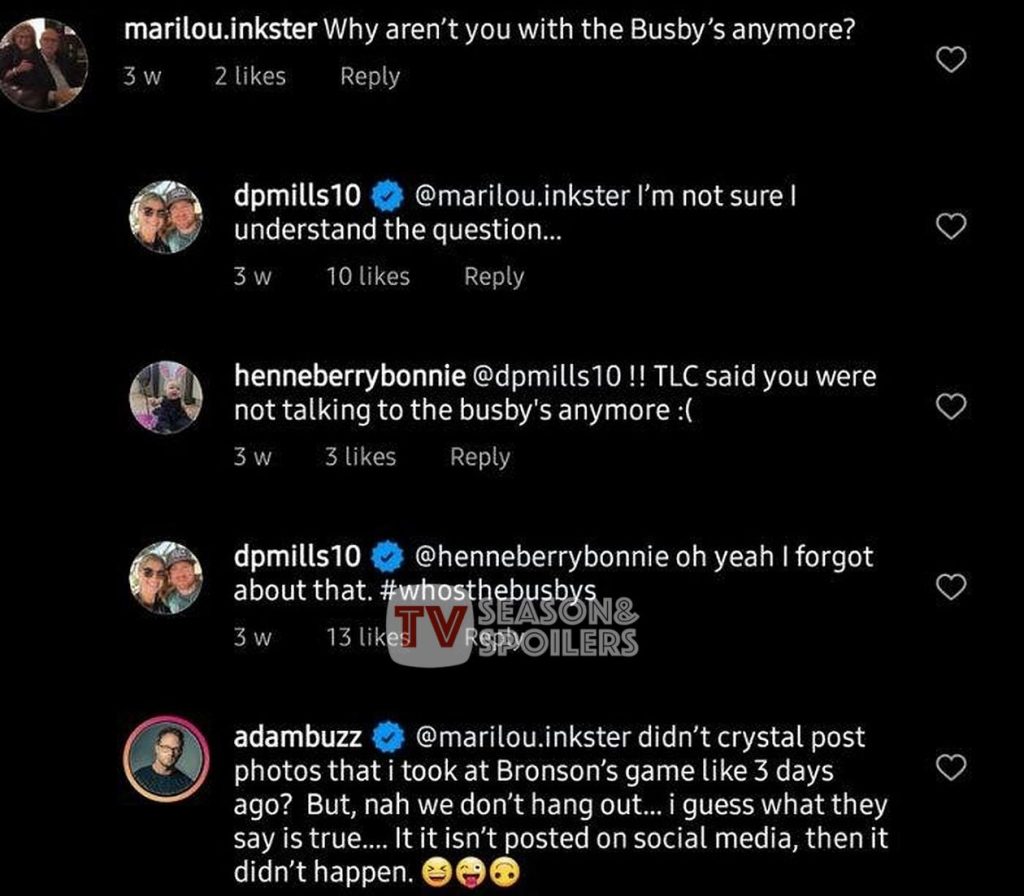Like dpmills10's 'not sure I understand' reply
The image size is (1024, 896).
(x=951, y=227)
